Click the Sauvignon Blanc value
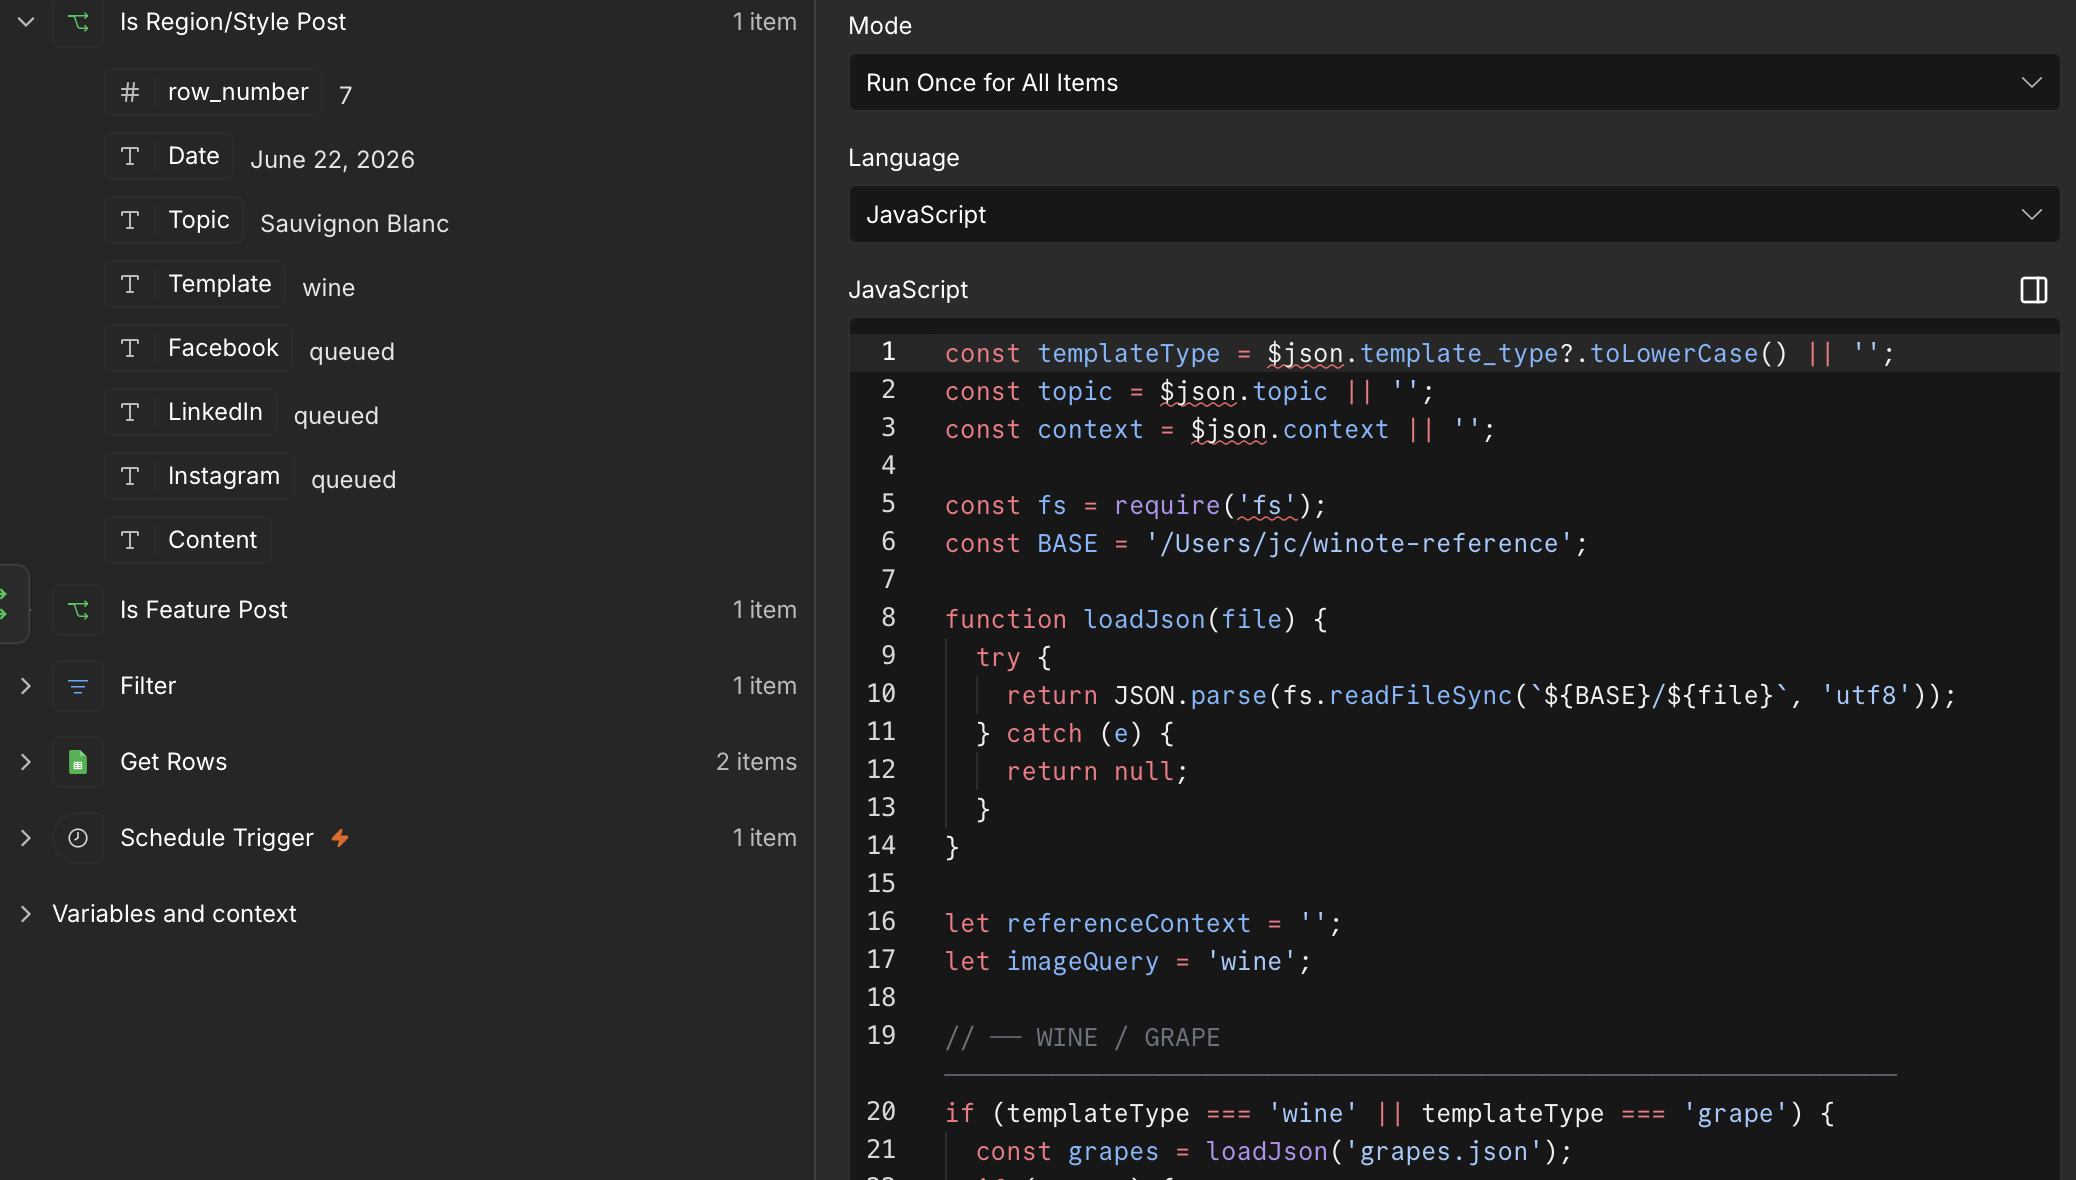 click(x=354, y=224)
